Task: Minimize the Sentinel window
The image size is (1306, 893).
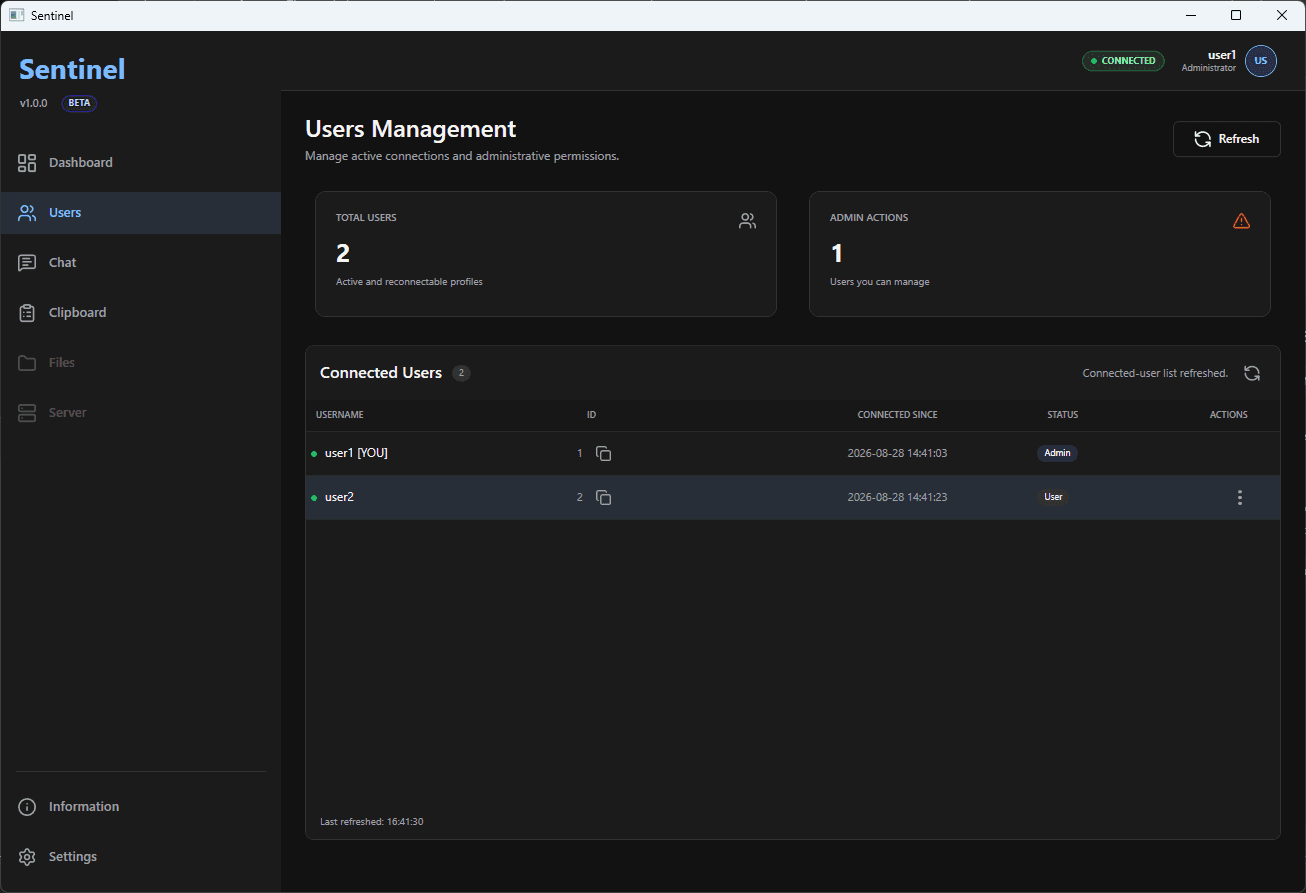Action: coord(1190,15)
